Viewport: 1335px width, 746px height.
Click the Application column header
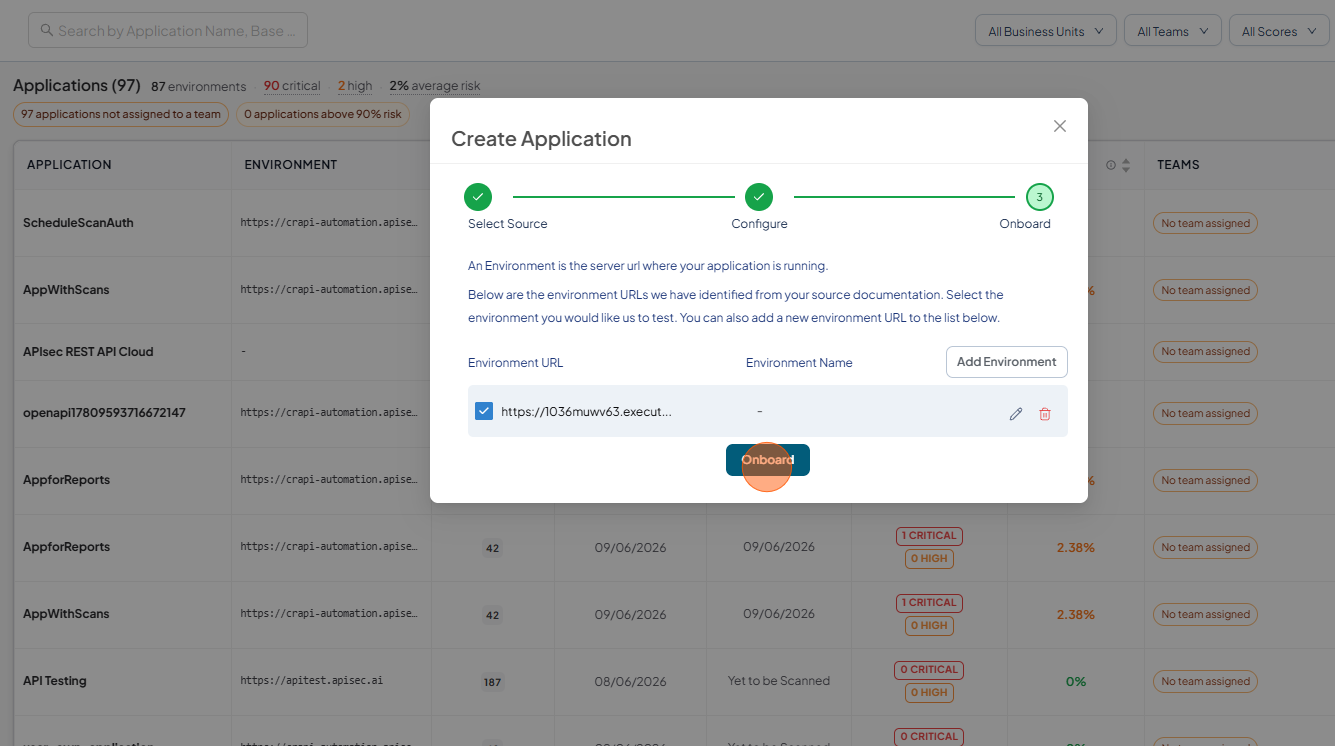tap(69, 165)
